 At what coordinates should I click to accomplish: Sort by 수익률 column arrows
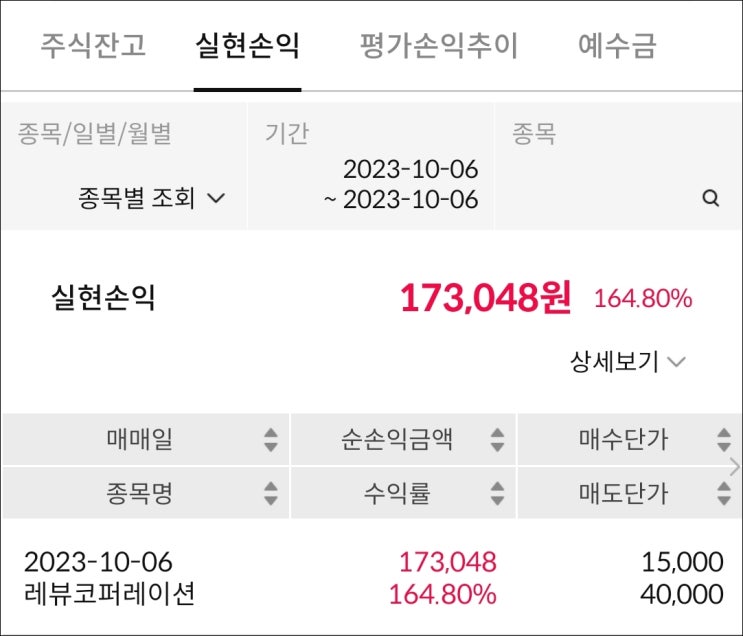coord(497,493)
